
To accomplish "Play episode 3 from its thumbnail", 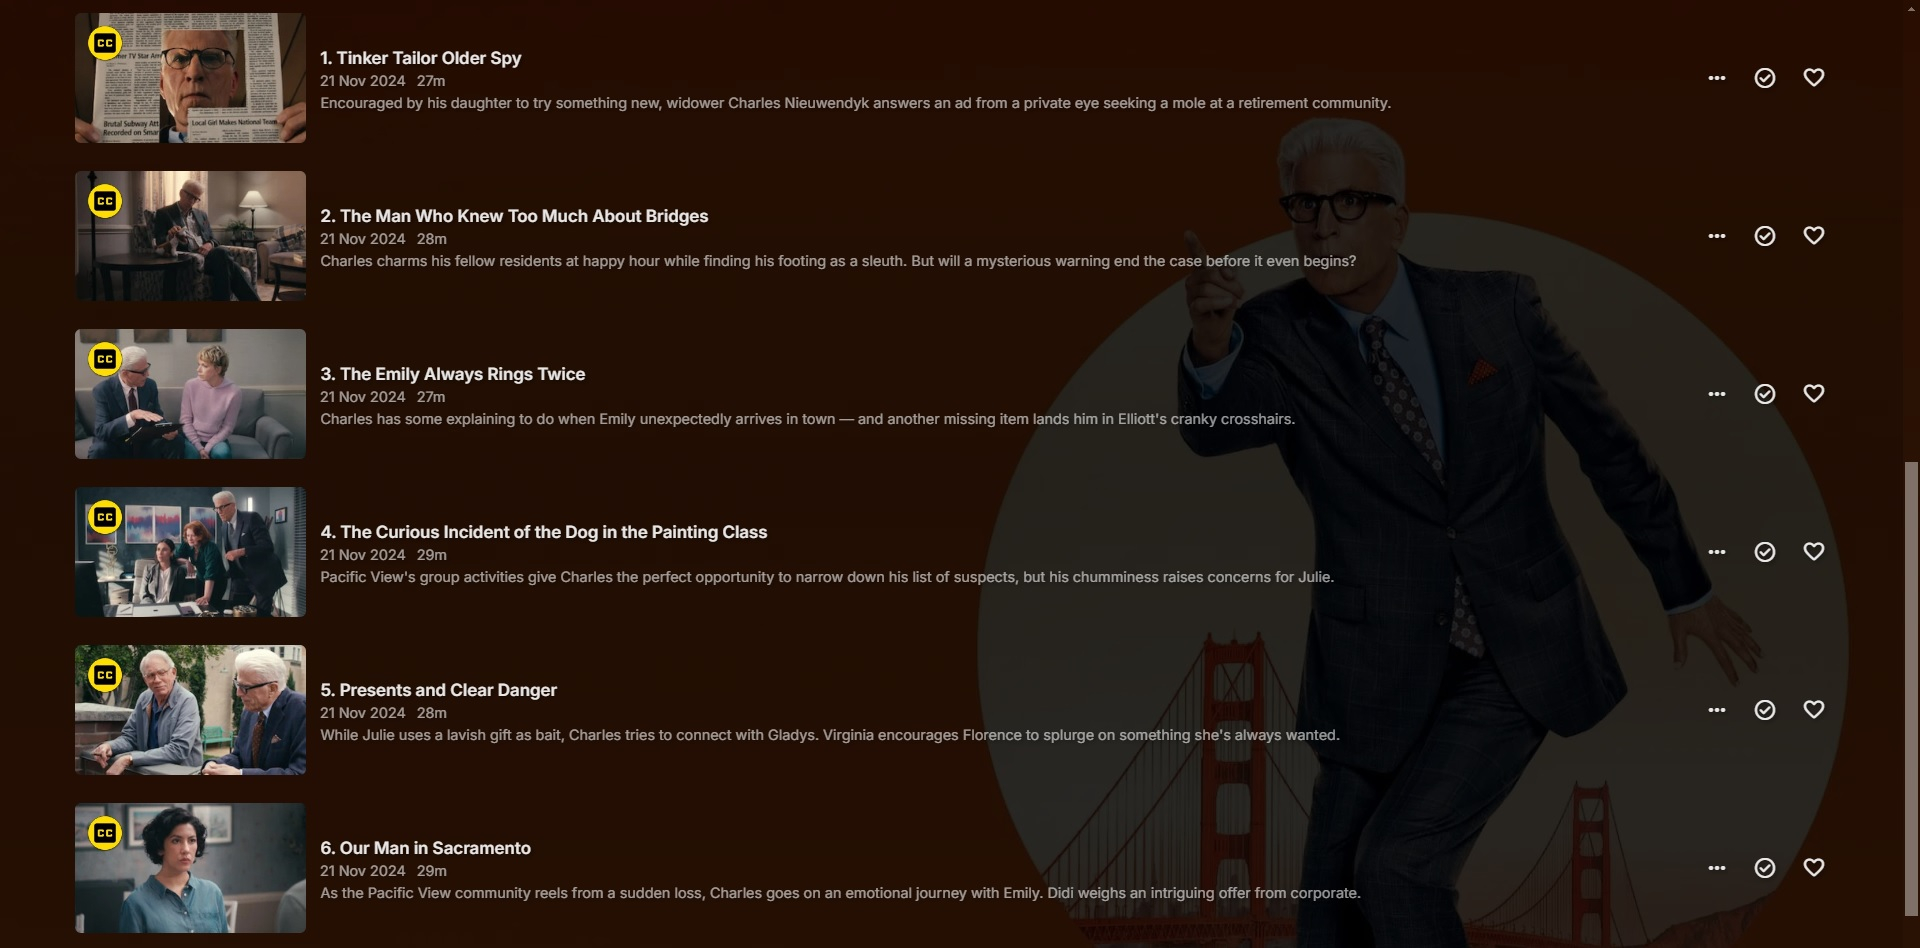I will 190,394.
